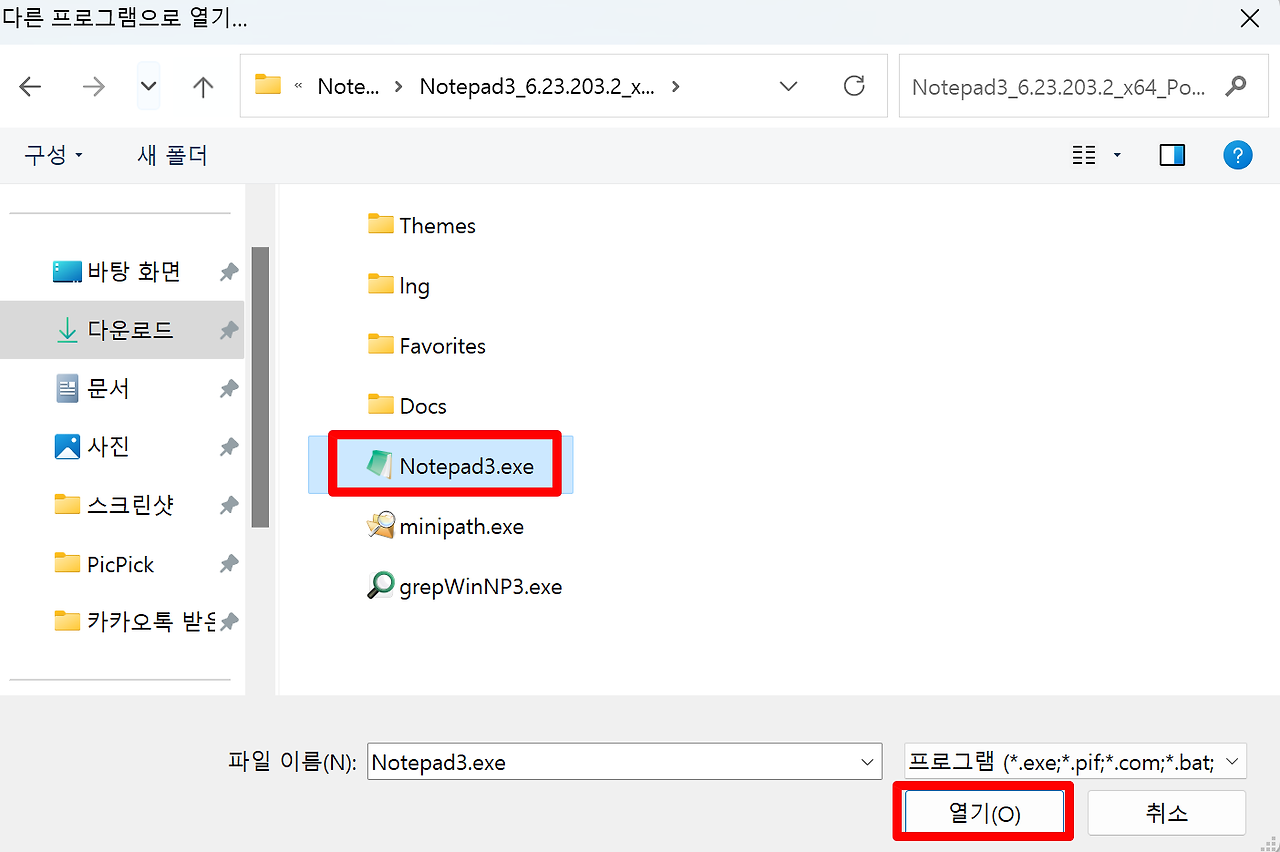1280x852 pixels.
Task: Create a new folder with 새 폴더
Action: tap(171, 155)
